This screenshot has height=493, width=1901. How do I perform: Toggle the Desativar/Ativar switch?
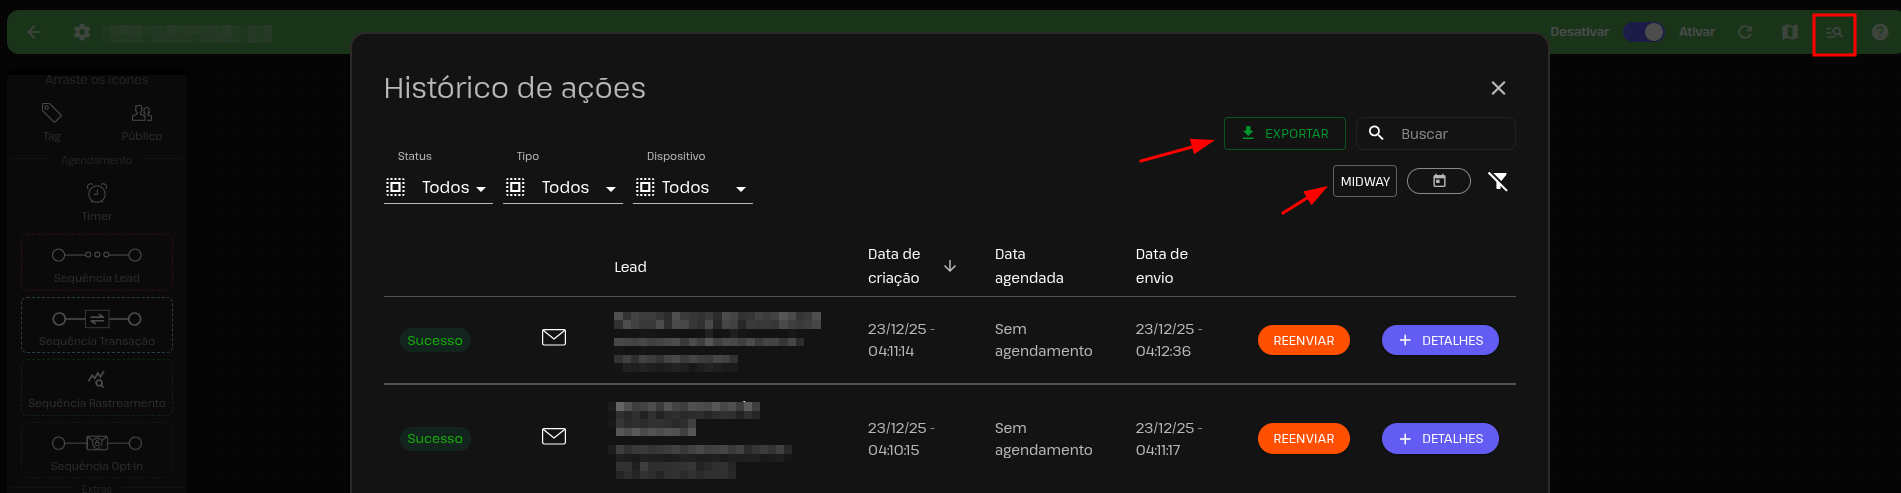(1643, 32)
